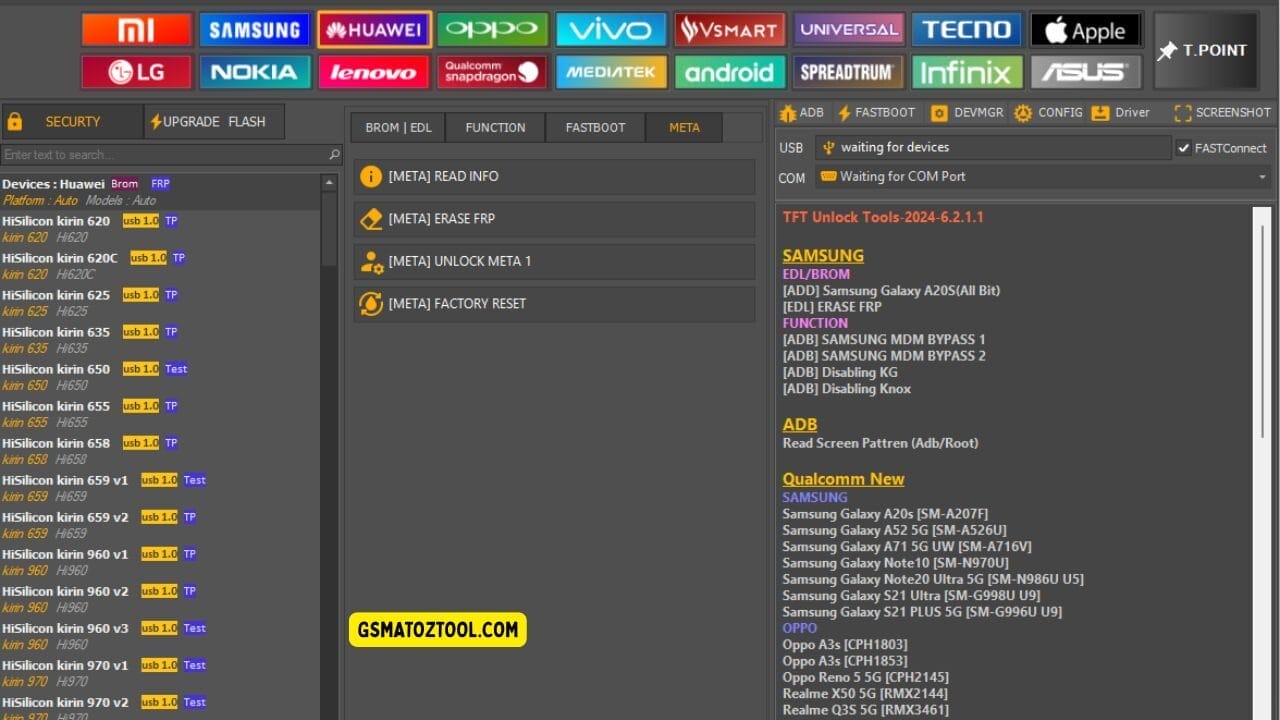Open the UPGRADE FLASH tab
This screenshot has height=720, width=1280.
(x=213, y=120)
